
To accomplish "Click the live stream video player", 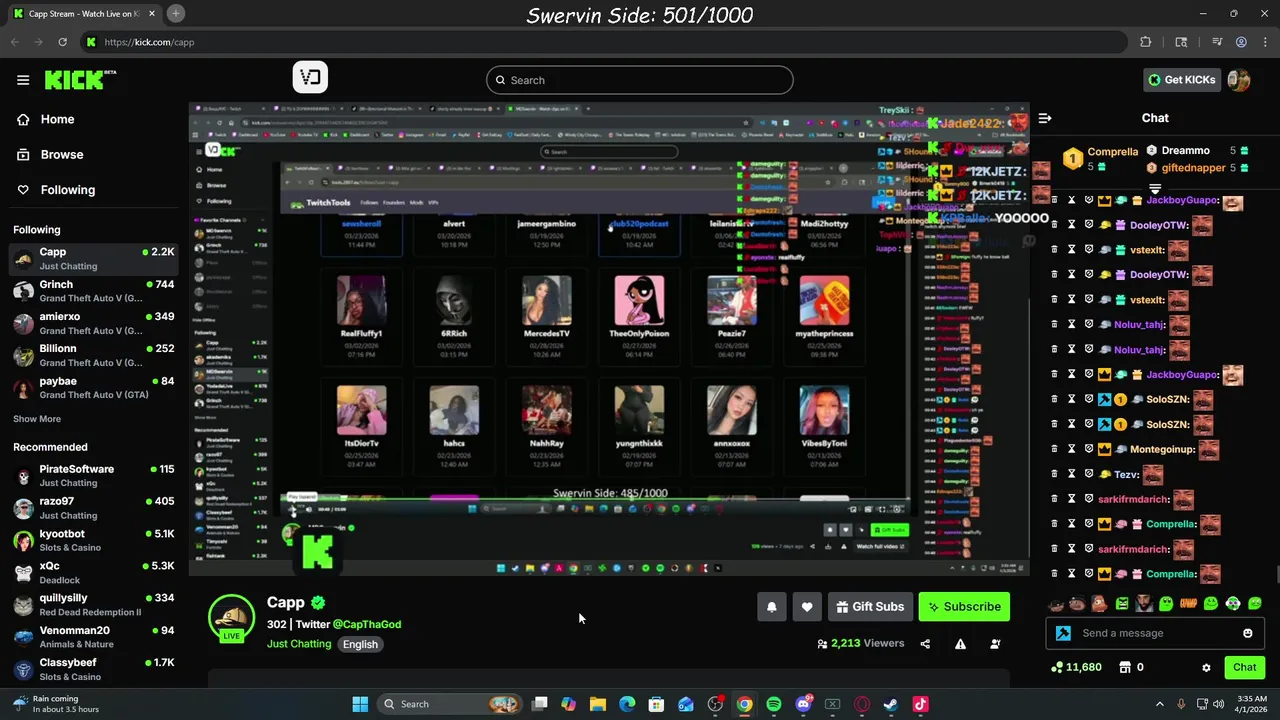I will (609, 338).
